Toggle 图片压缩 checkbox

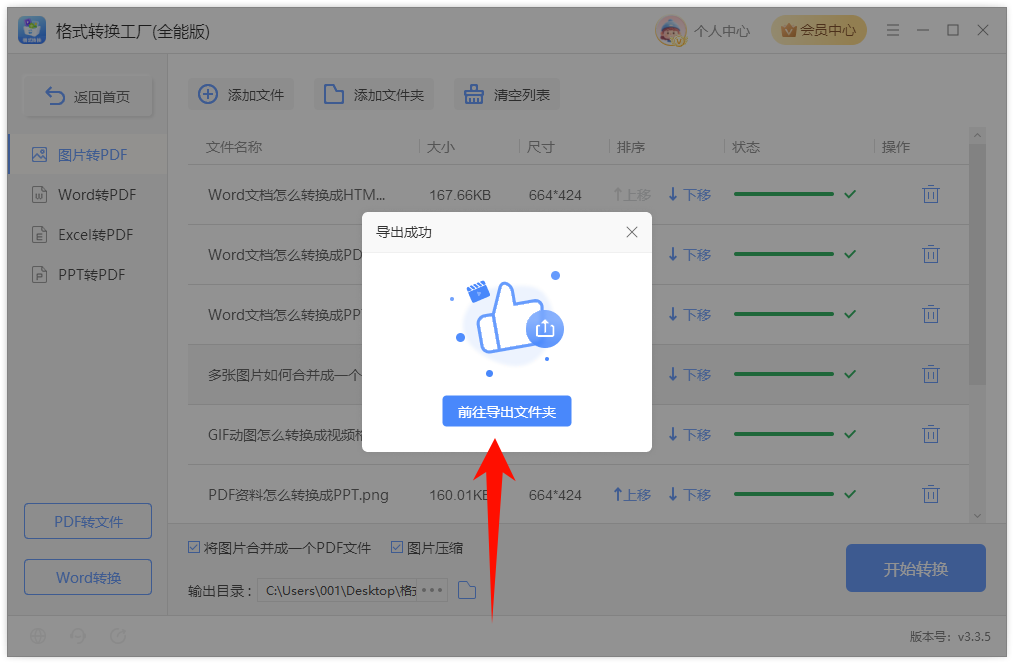tap(397, 548)
